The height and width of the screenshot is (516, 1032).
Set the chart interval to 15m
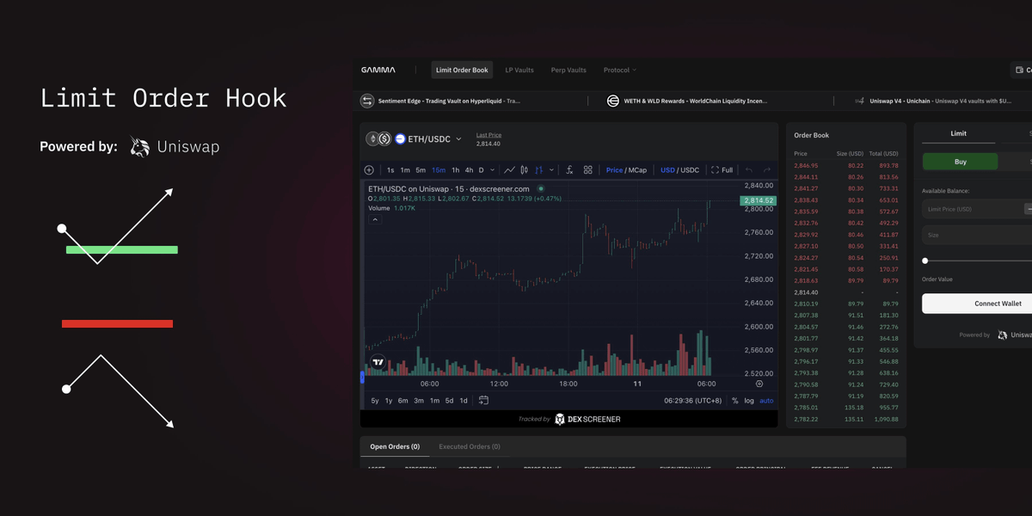tap(438, 170)
